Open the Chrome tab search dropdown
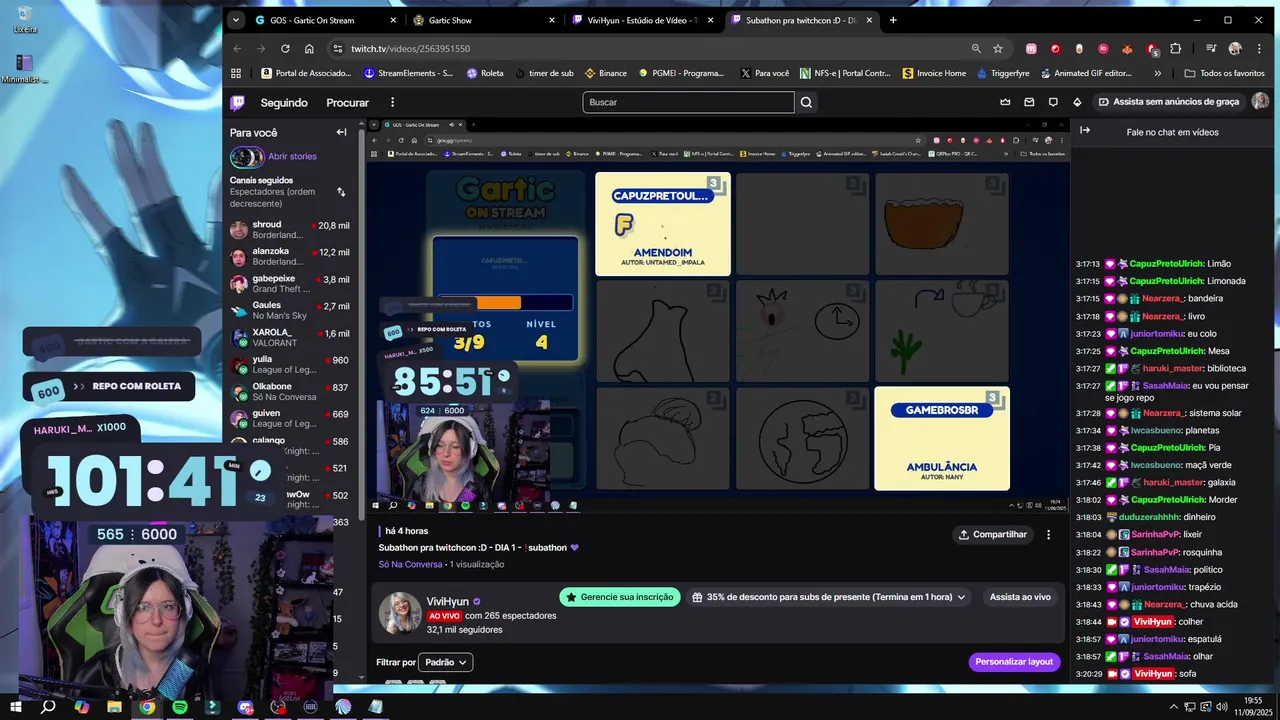 click(235, 20)
